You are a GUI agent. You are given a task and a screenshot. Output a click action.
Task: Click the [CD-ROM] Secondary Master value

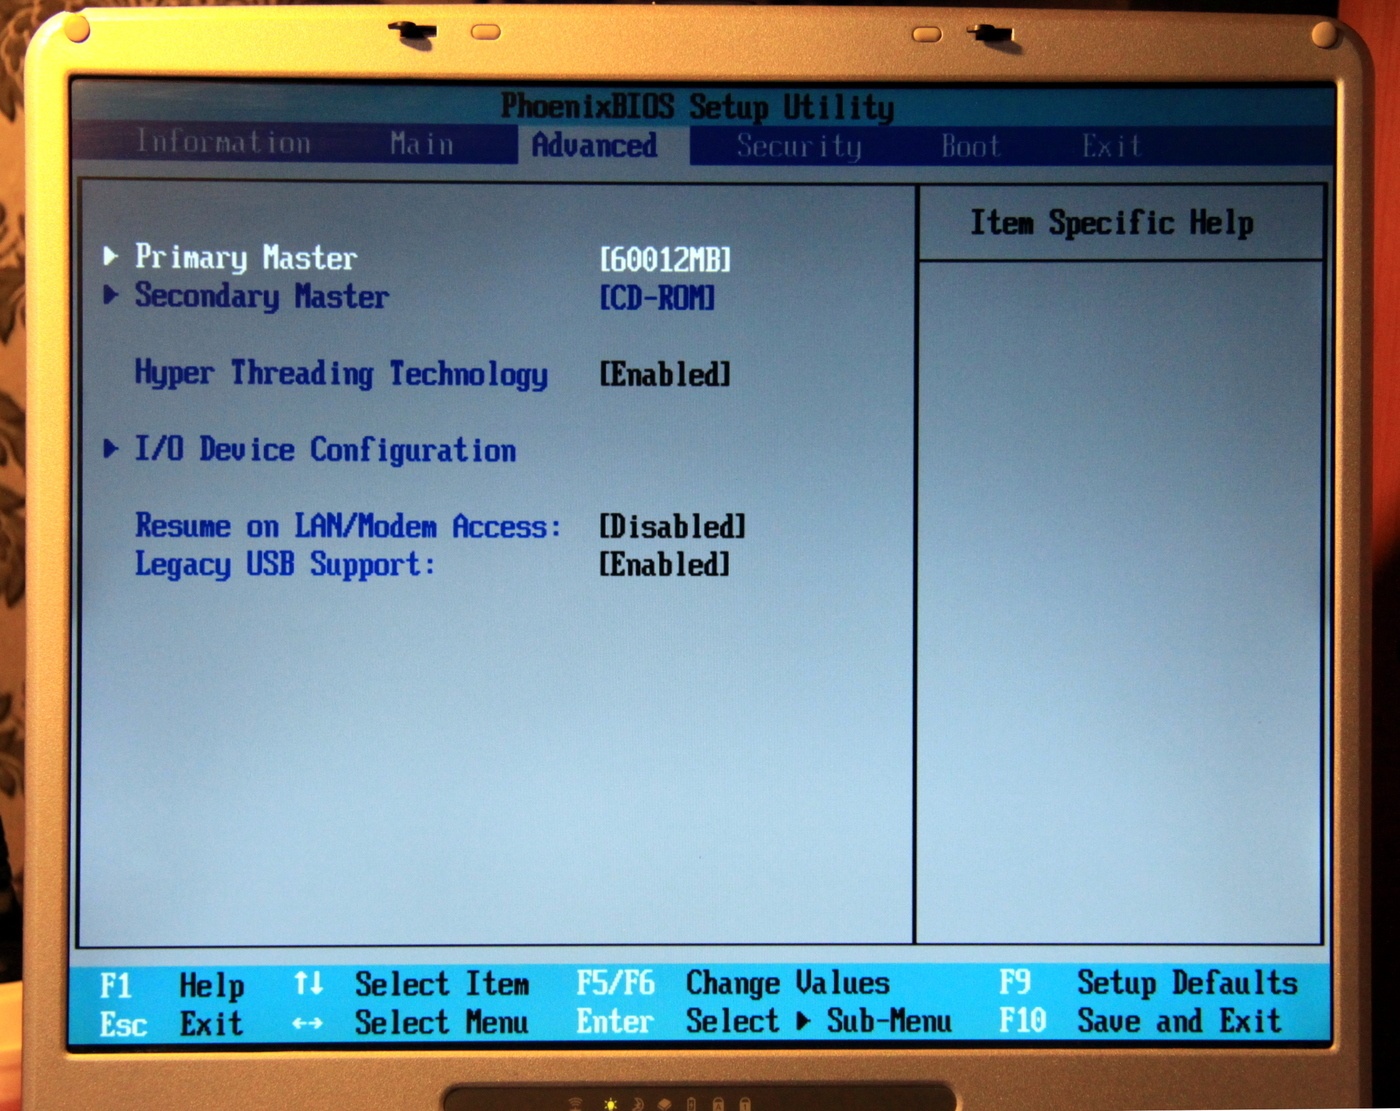click(657, 298)
